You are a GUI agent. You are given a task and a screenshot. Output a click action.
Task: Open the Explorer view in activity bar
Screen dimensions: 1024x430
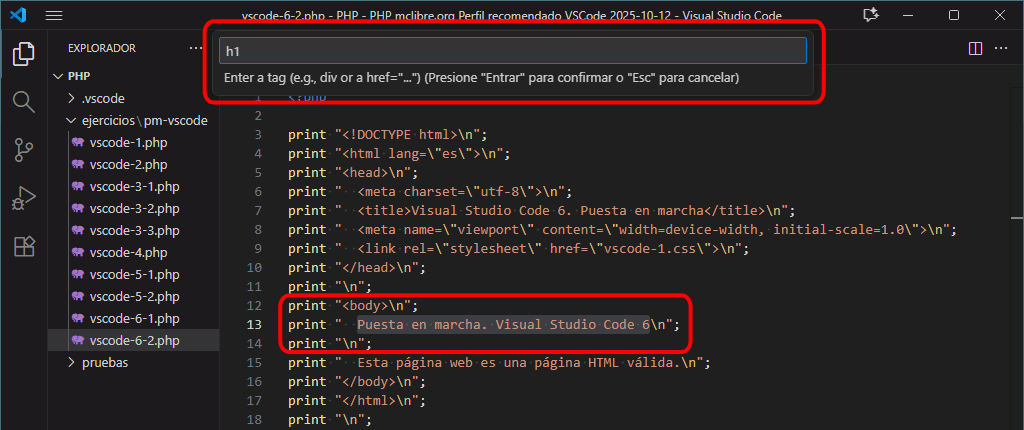tap(23, 55)
